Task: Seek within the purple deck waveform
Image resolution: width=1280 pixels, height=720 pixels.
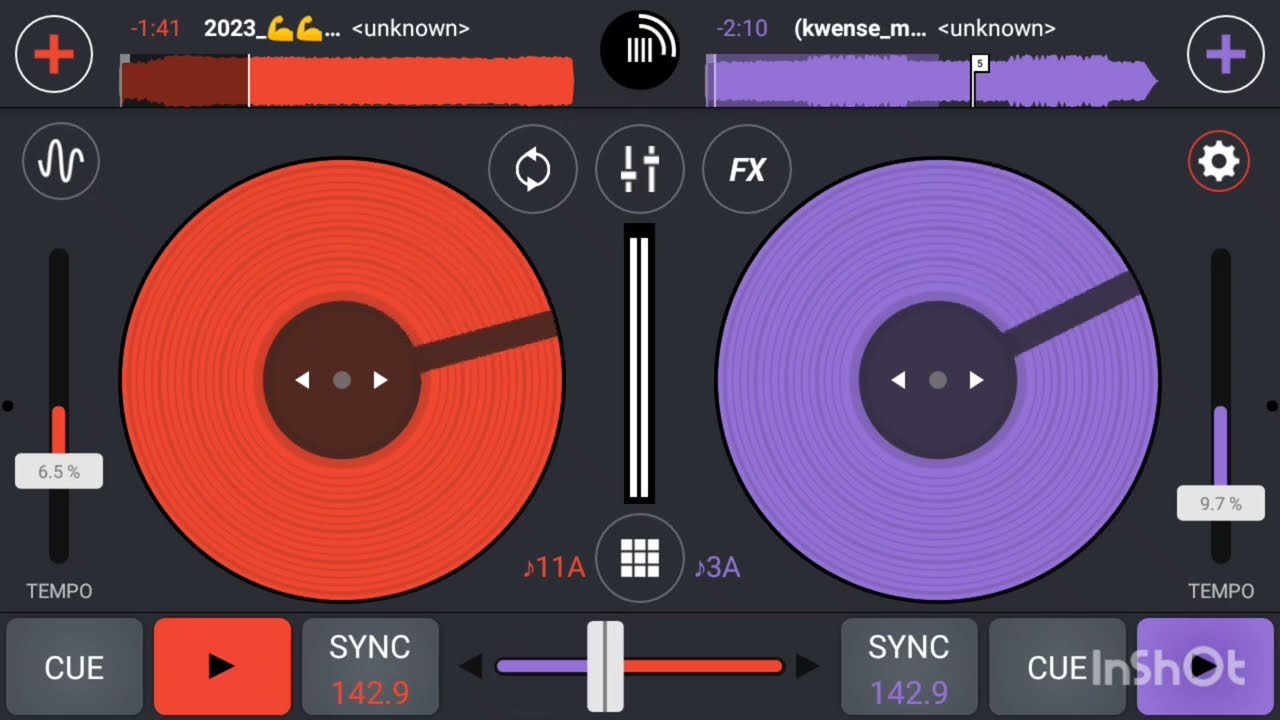Action: coord(932,81)
